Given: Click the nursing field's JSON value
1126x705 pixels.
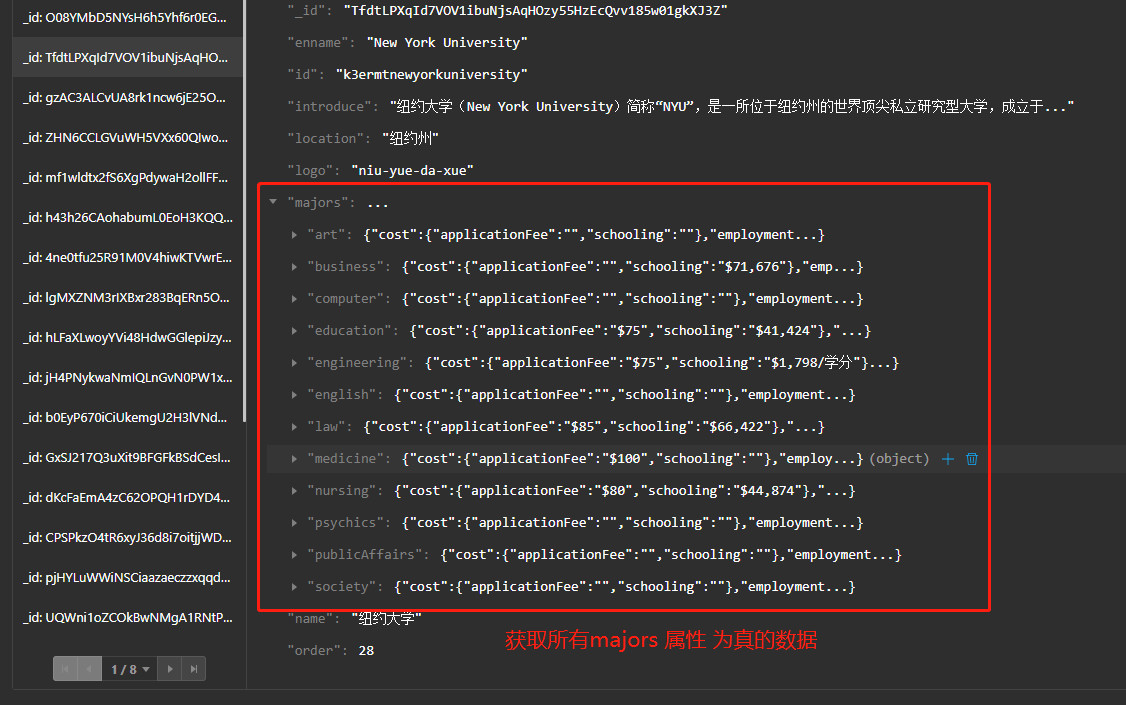Looking at the screenshot, I should click(625, 491).
